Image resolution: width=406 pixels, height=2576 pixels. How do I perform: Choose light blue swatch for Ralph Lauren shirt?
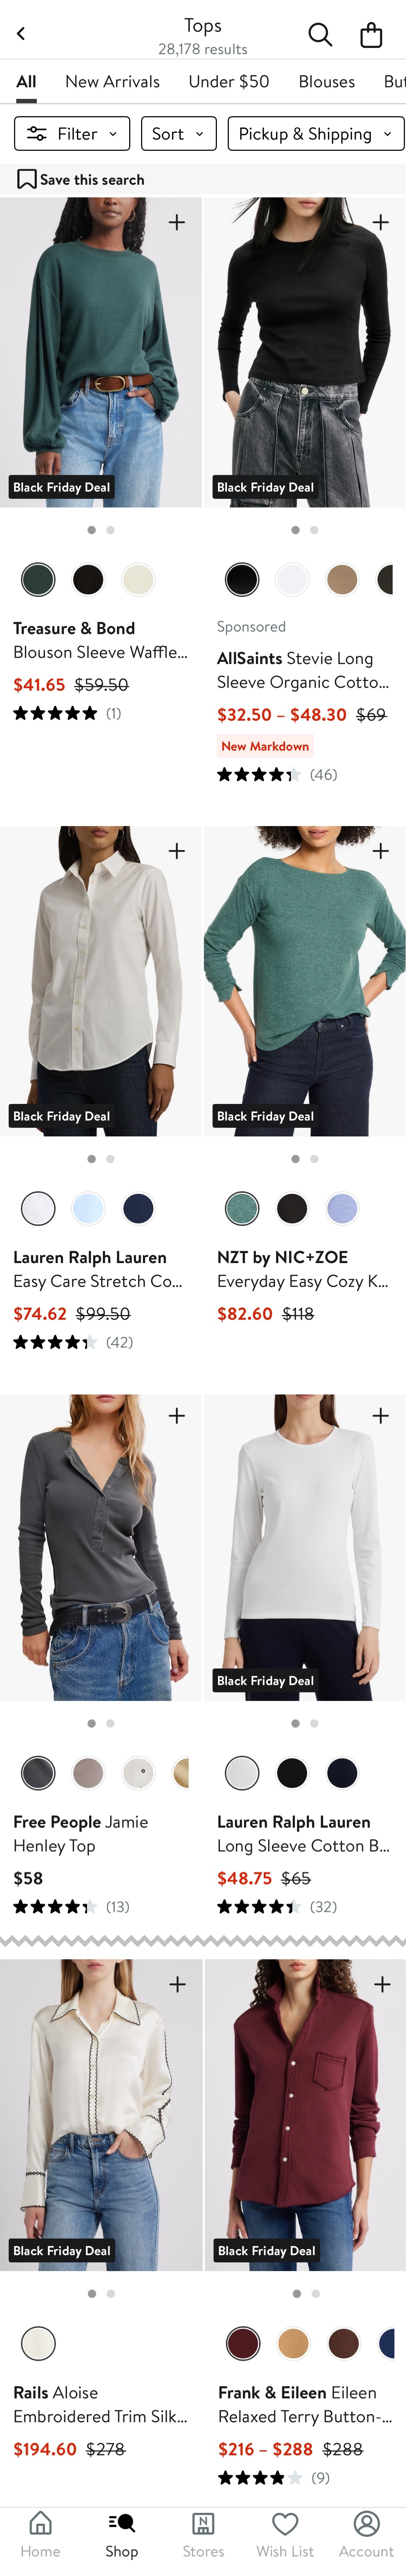click(x=88, y=1208)
